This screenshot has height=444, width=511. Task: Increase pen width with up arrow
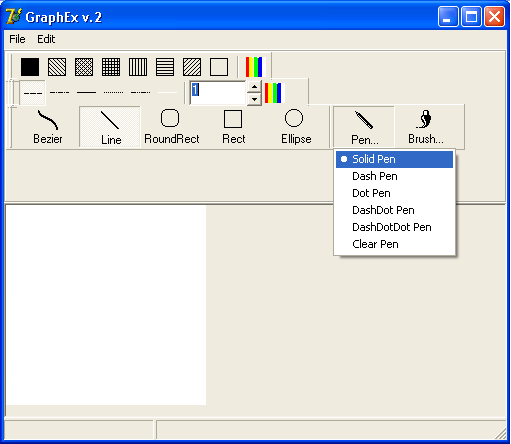[x=254, y=87]
